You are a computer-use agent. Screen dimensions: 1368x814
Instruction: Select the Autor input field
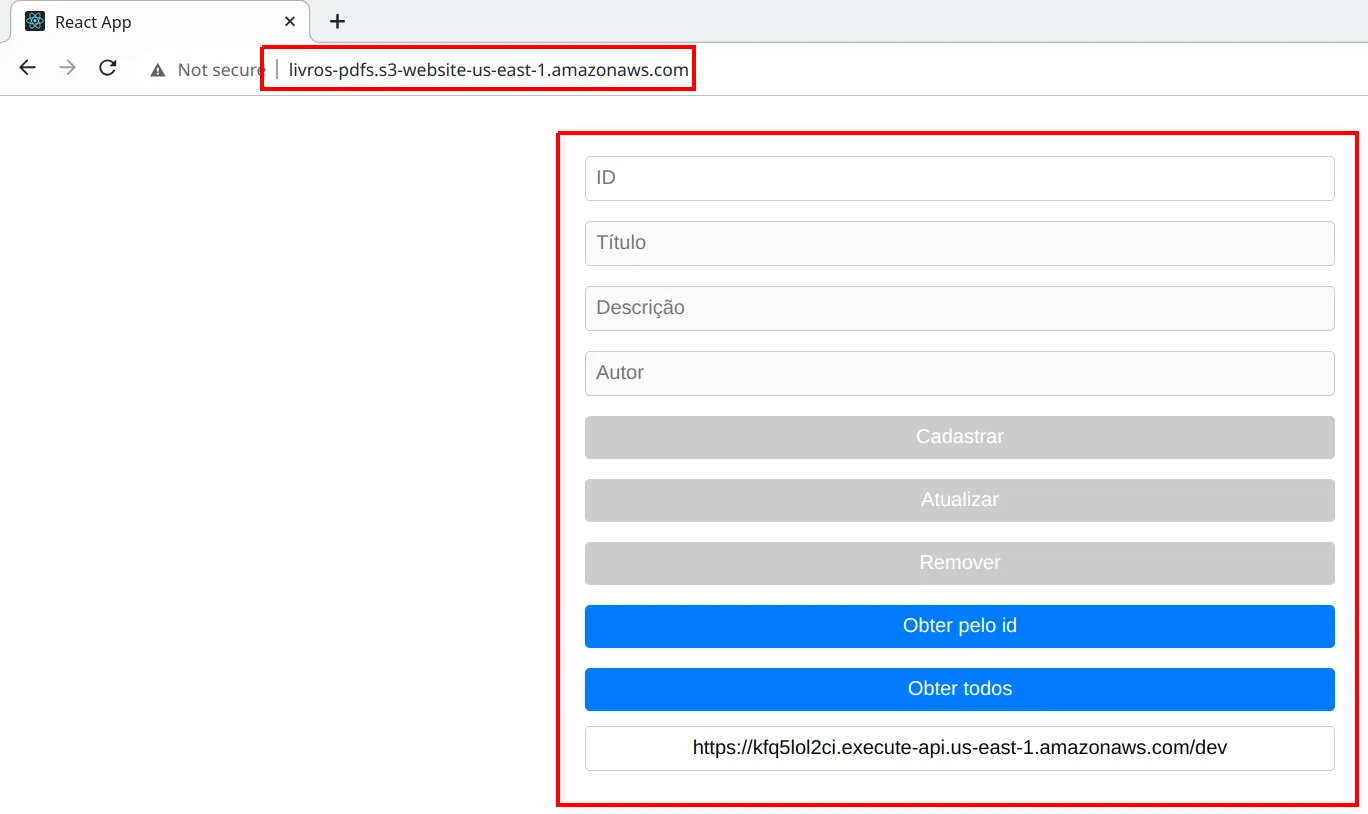[959, 373]
